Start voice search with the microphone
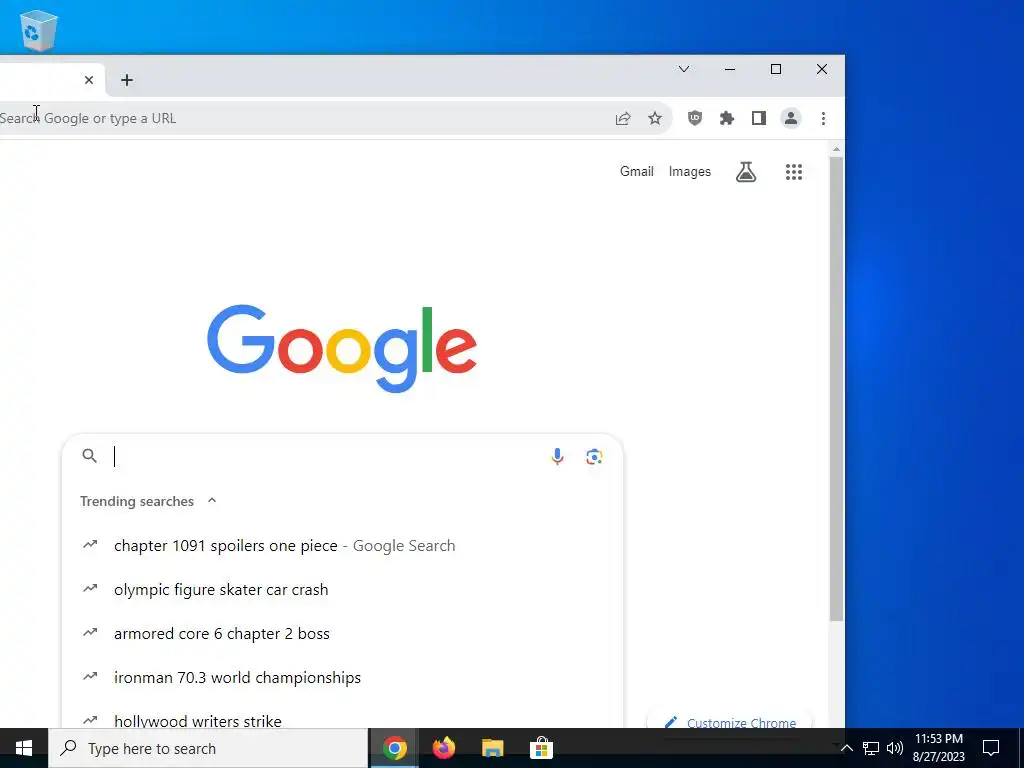This screenshot has height=768, width=1024. coord(557,456)
